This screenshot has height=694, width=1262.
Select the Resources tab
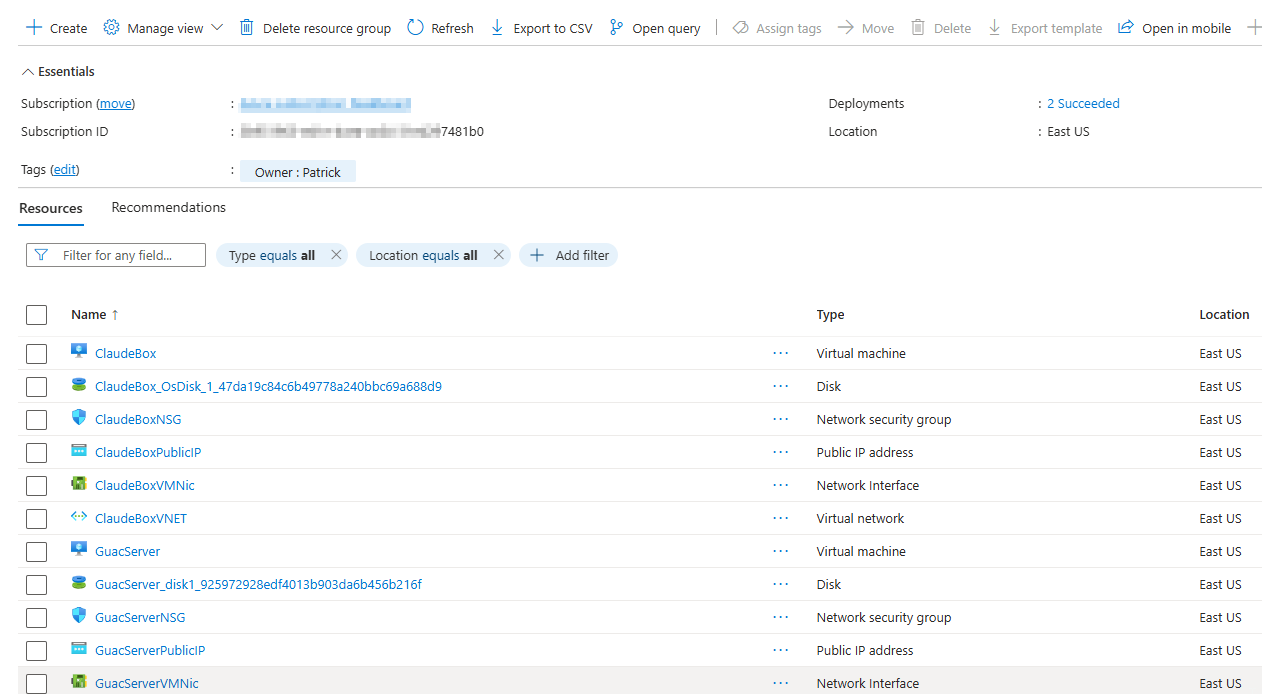click(50, 208)
